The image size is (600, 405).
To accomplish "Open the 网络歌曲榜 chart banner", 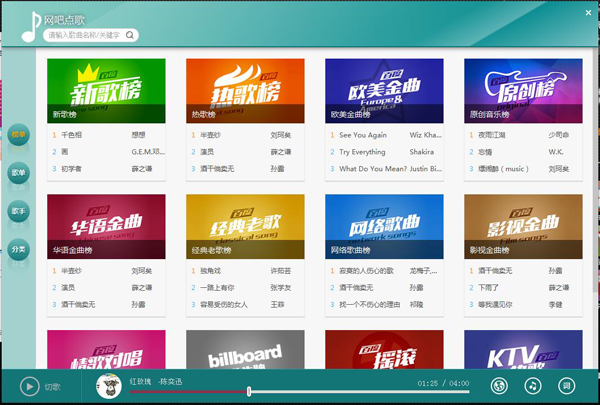I will (384, 227).
